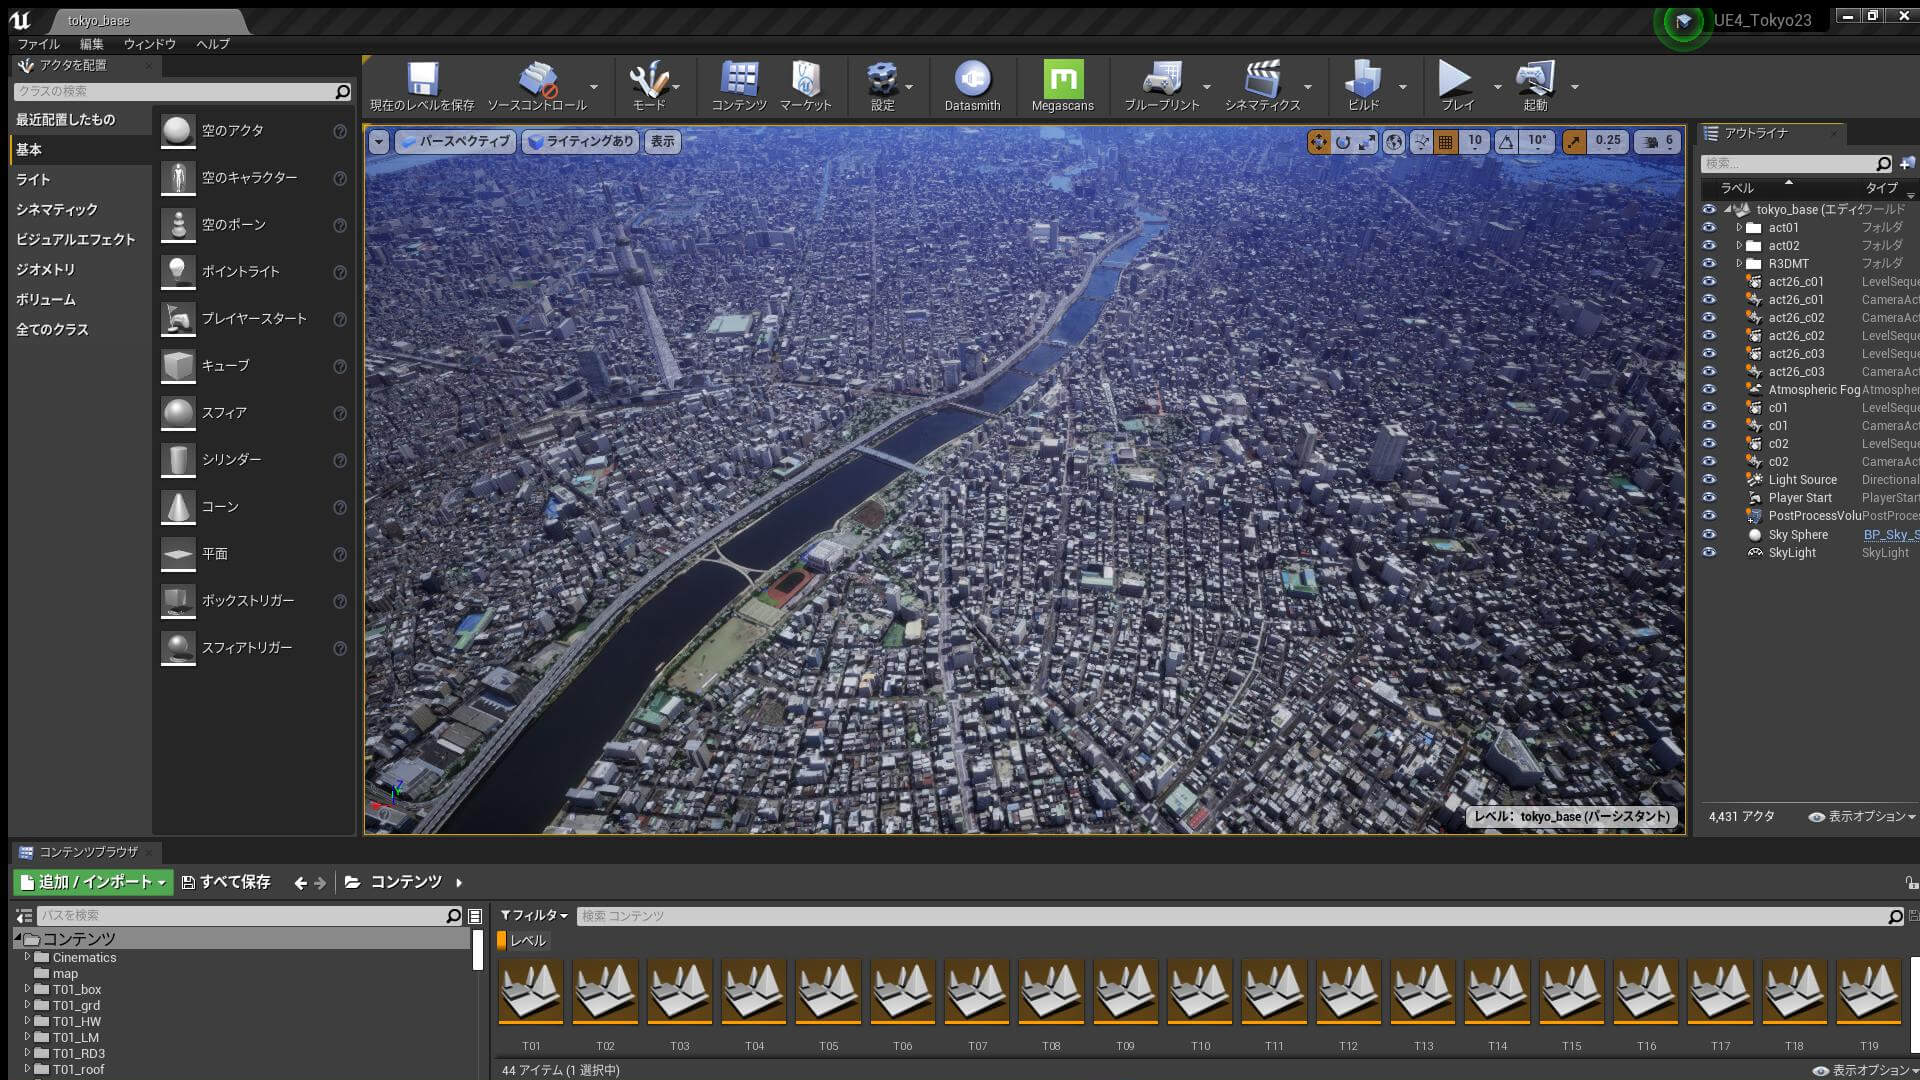Toggle visibility of Sky Sphere actor
Image resolution: width=1920 pixels, height=1080 pixels.
[x=1709, y=535]
